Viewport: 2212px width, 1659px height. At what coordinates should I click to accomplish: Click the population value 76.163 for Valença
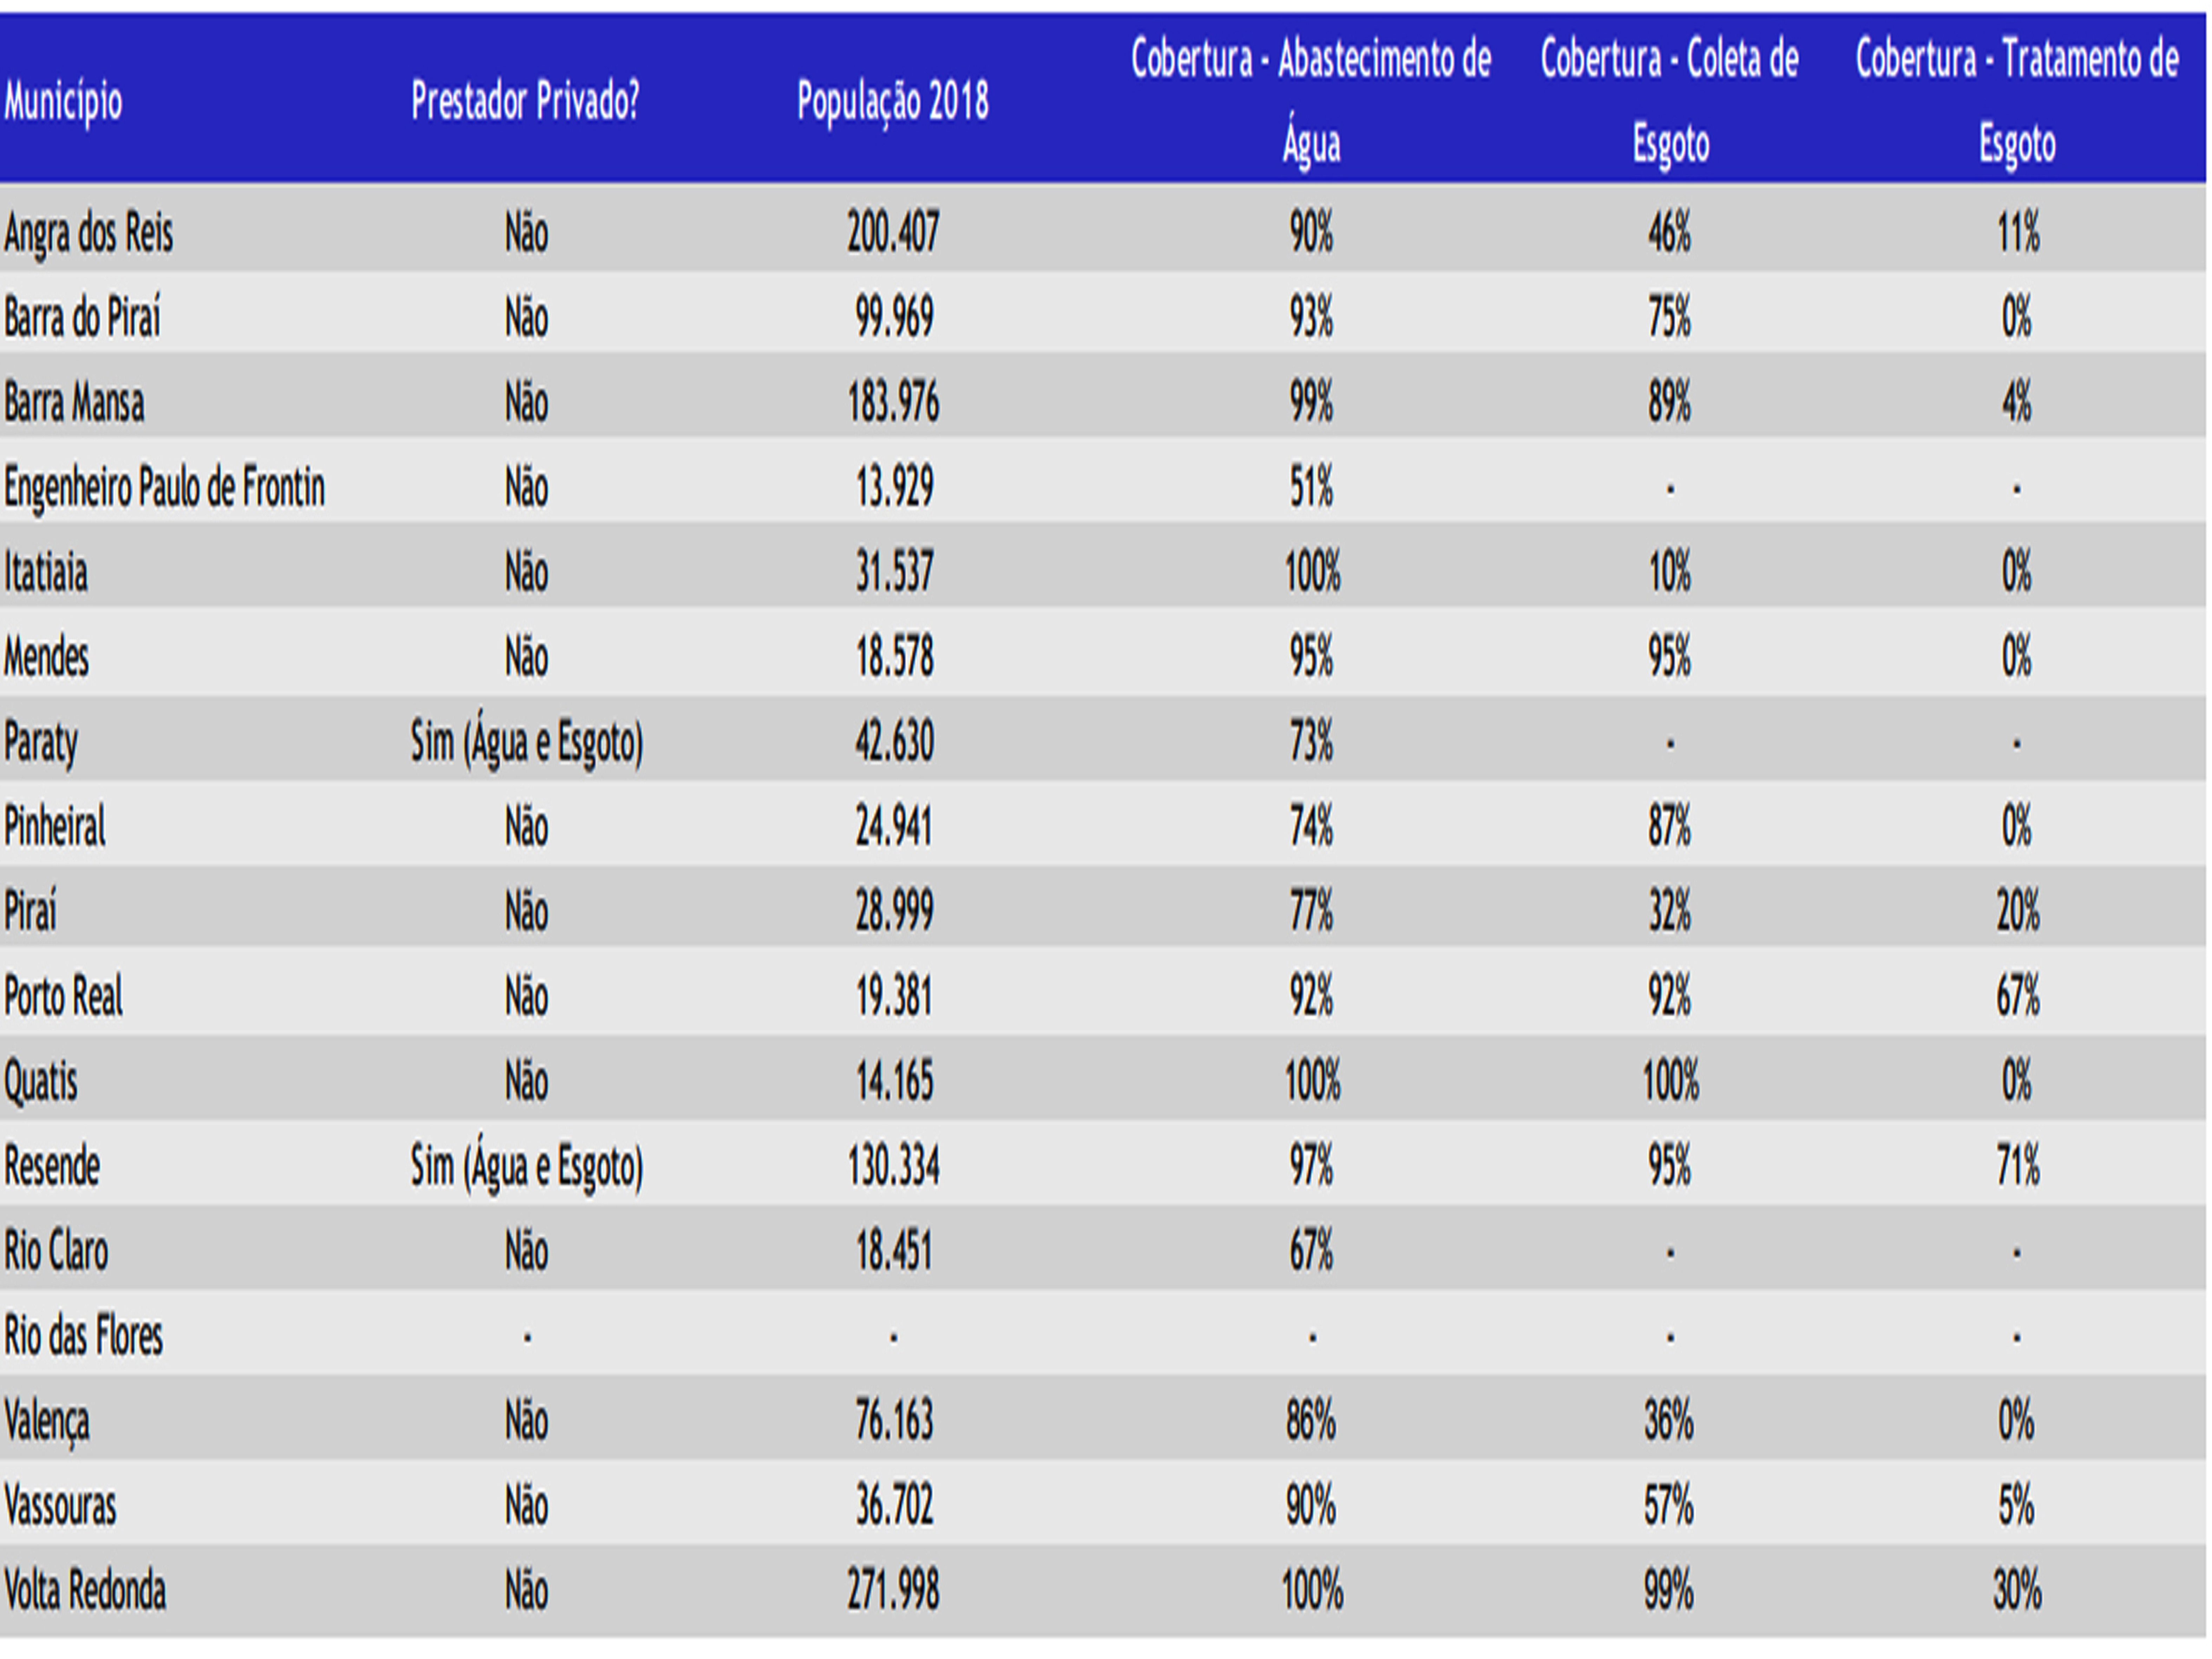pos(893,1420)
